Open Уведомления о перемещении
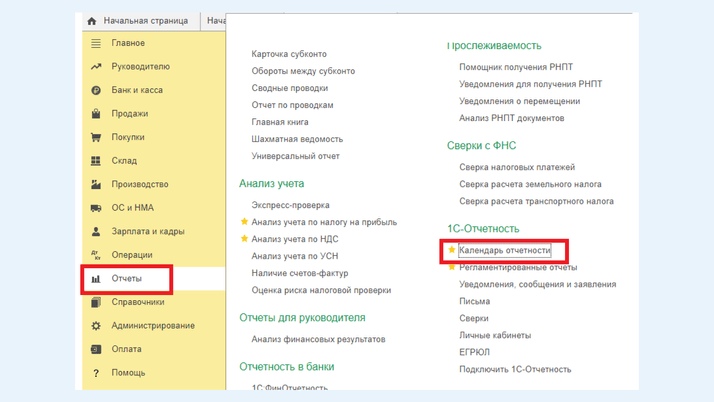The height and width of the screenshot is (402, 714). 520,101
